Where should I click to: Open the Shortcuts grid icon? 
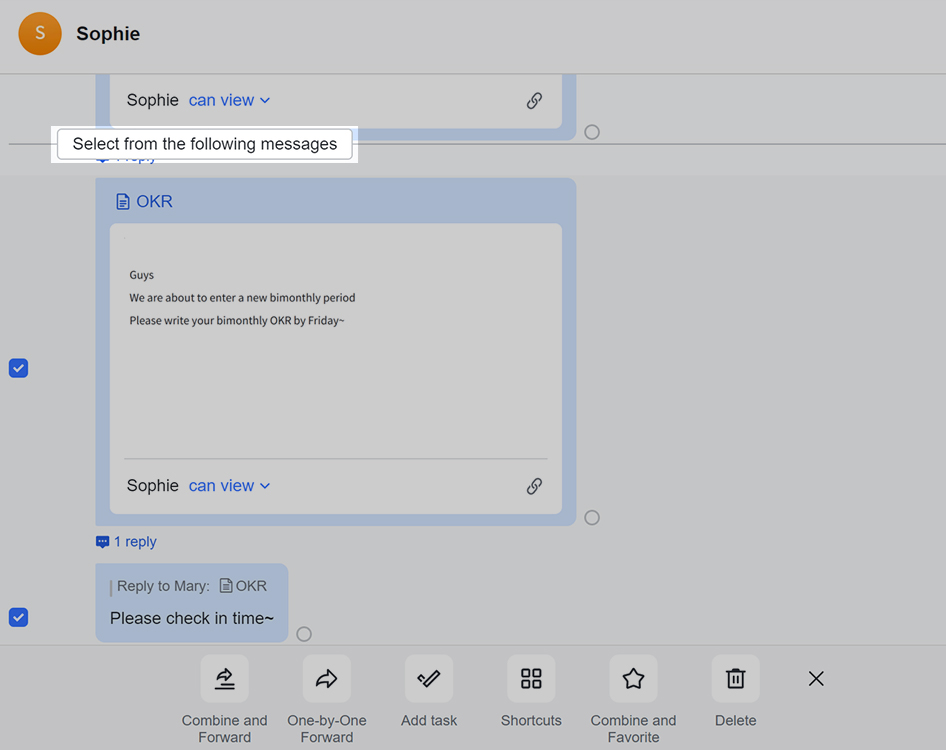click(x=531, y=679)
